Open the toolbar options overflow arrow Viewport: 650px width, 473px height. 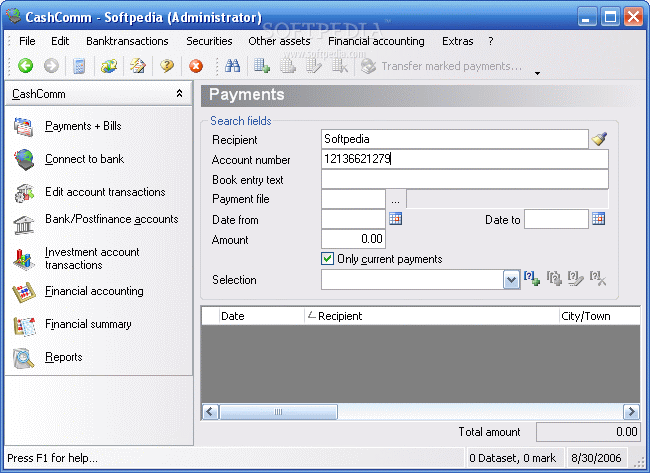(537, 73)
